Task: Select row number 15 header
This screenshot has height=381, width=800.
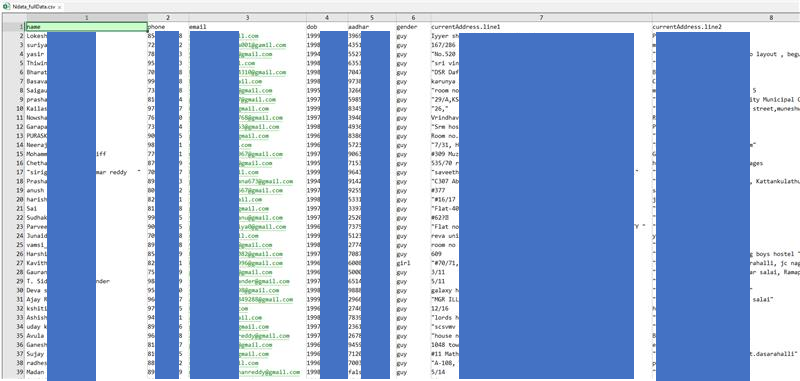Action: tap(13, 154)
